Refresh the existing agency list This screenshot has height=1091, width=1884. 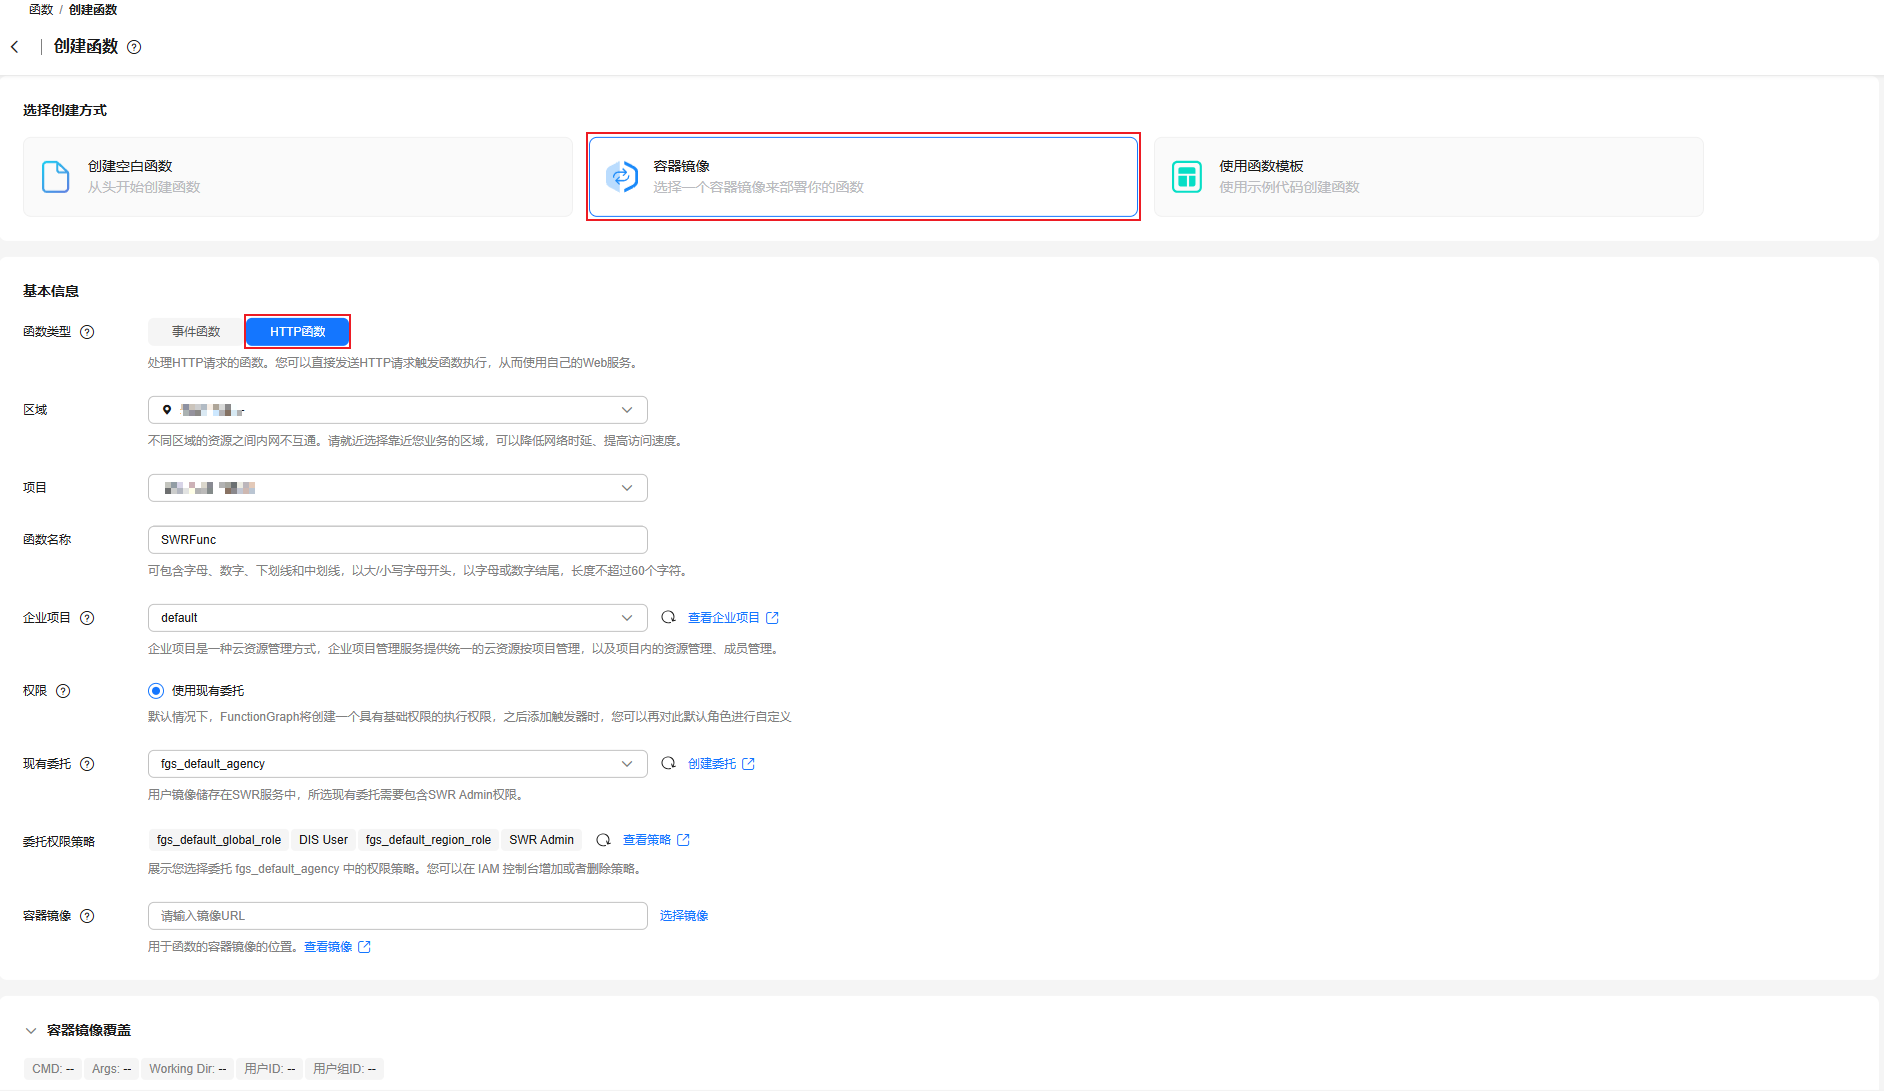pyautogui.click(x=668, y=764)
